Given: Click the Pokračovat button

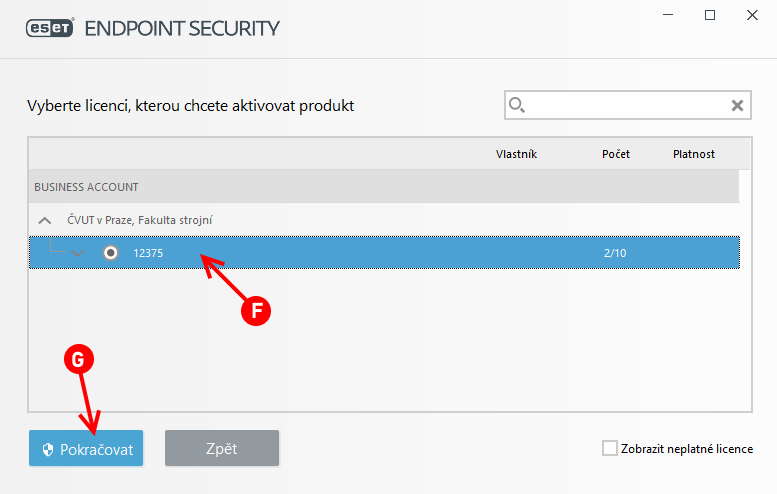Looking at the screenshot, I should pyautogui.click(x=86, y=448).
